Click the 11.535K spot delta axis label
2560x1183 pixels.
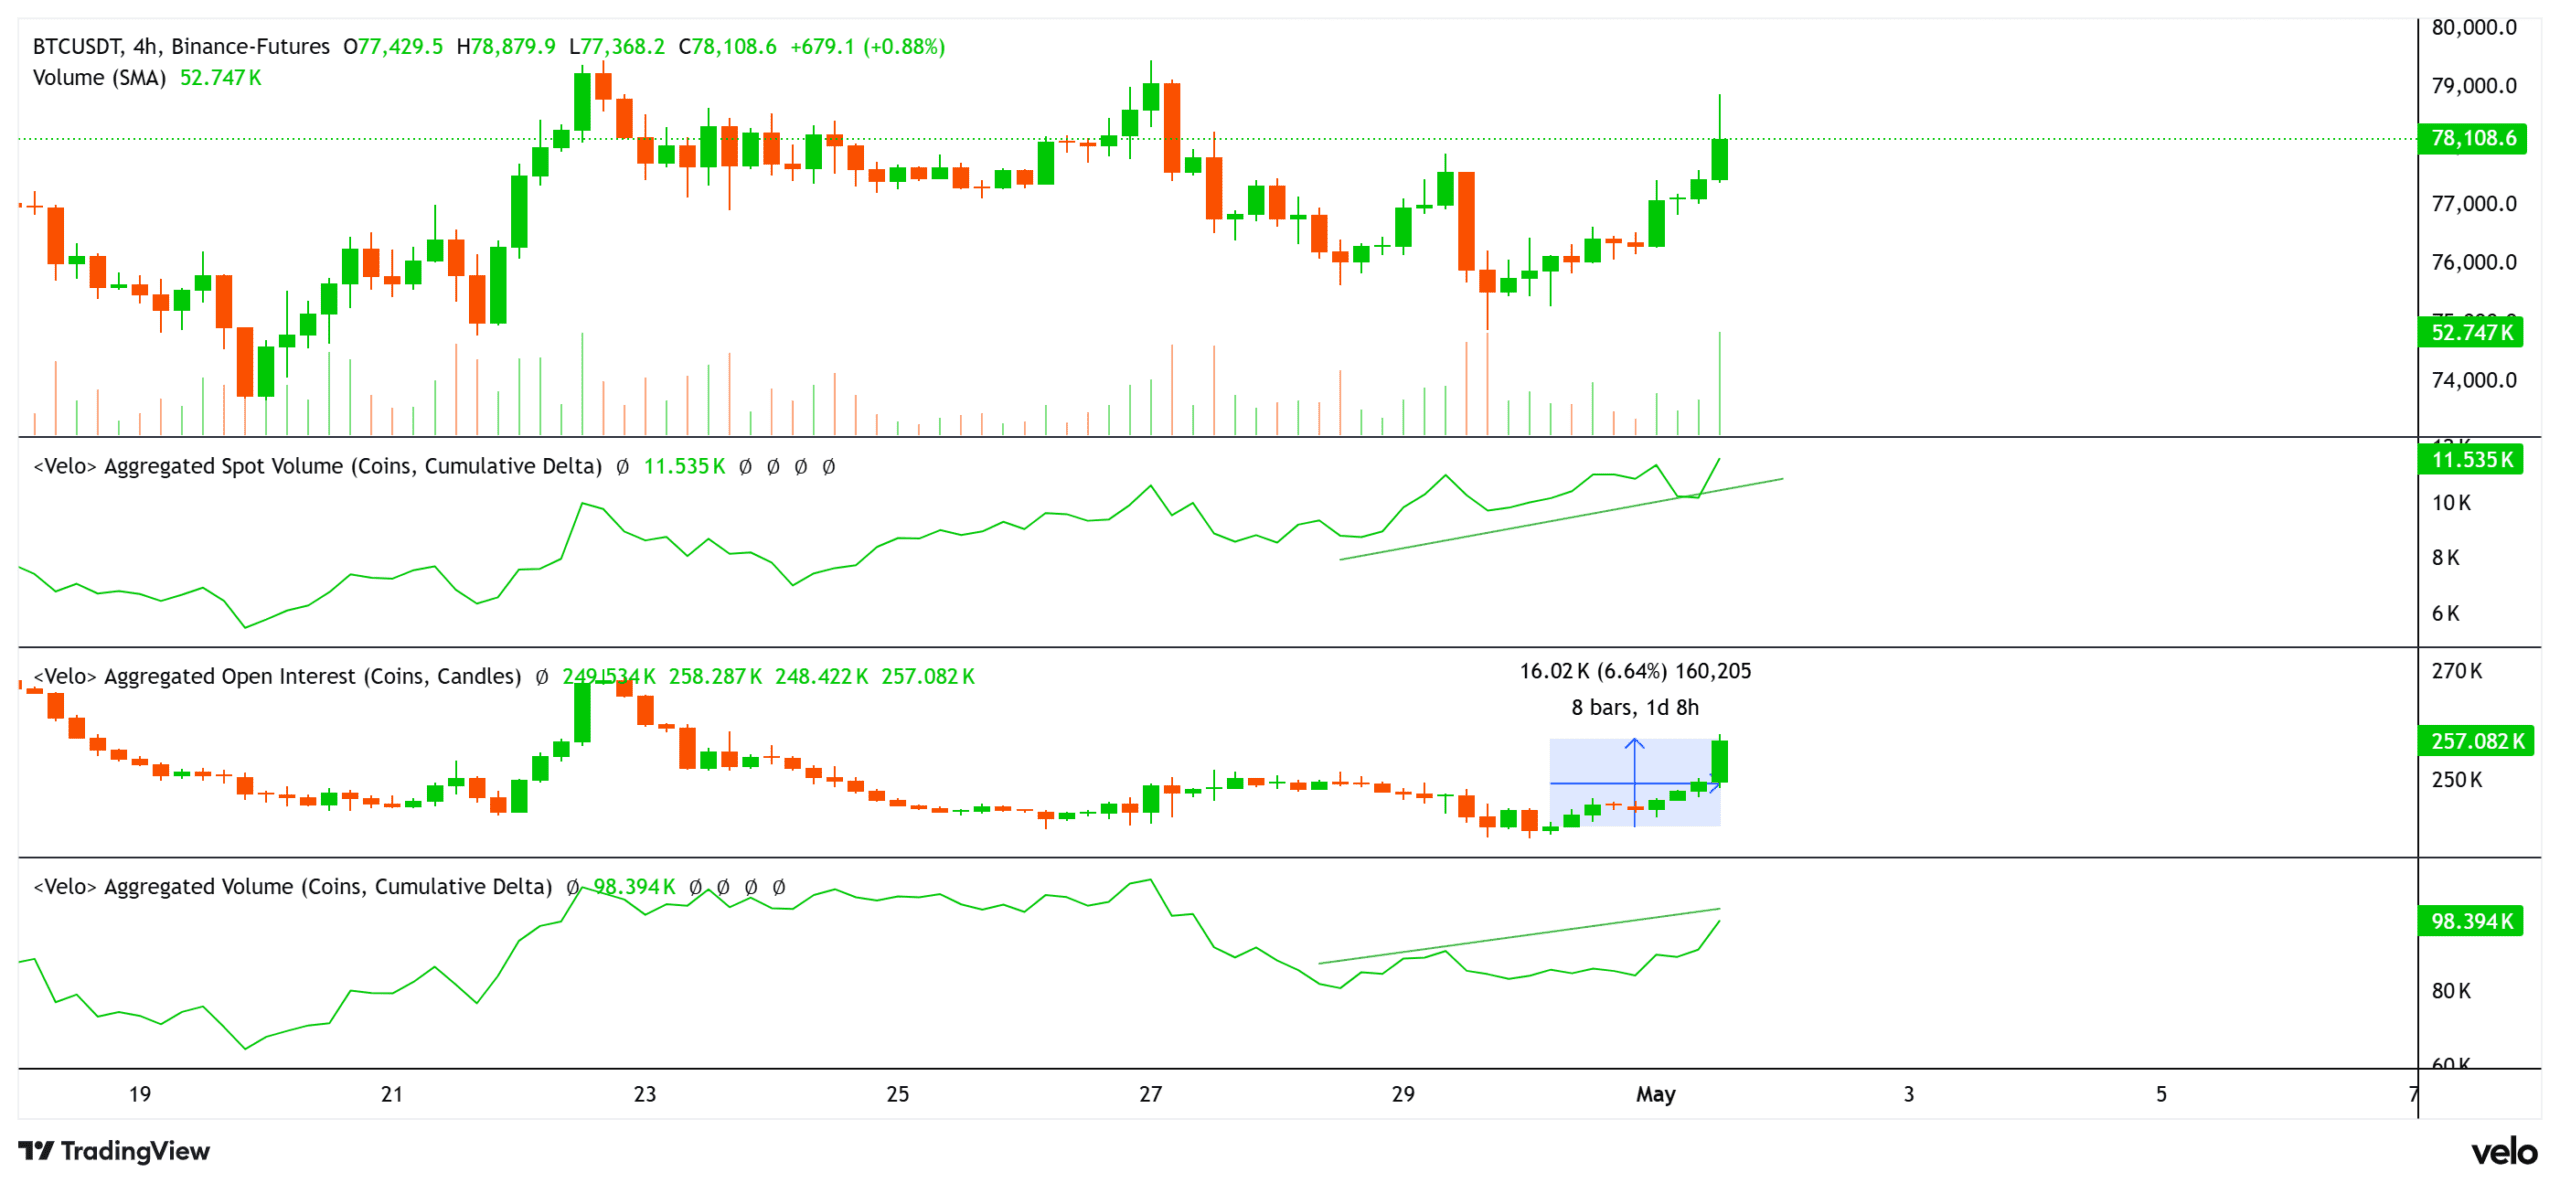point(2470,460)
